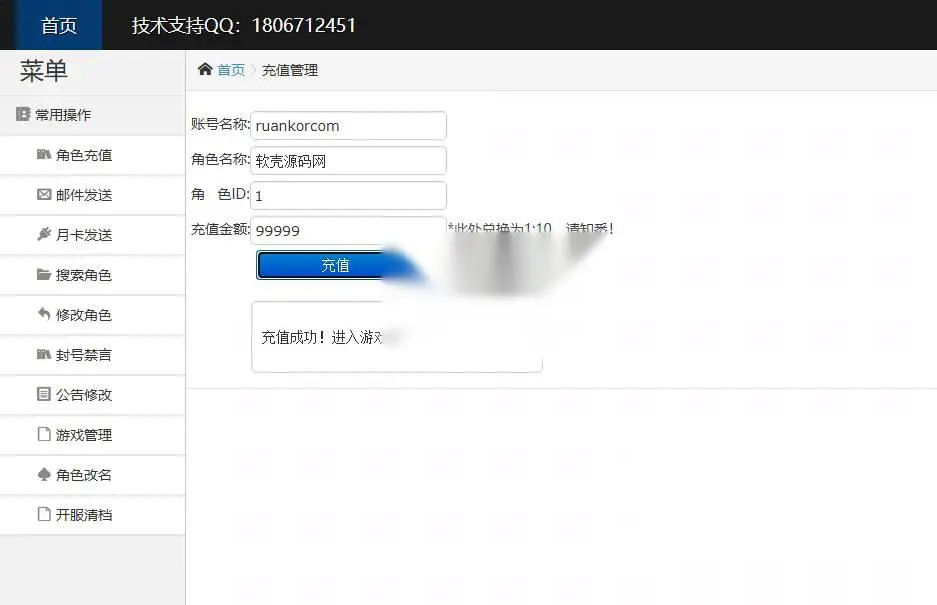
Task: Click the 封号禁言 books icon
Action: pos(44,355)
